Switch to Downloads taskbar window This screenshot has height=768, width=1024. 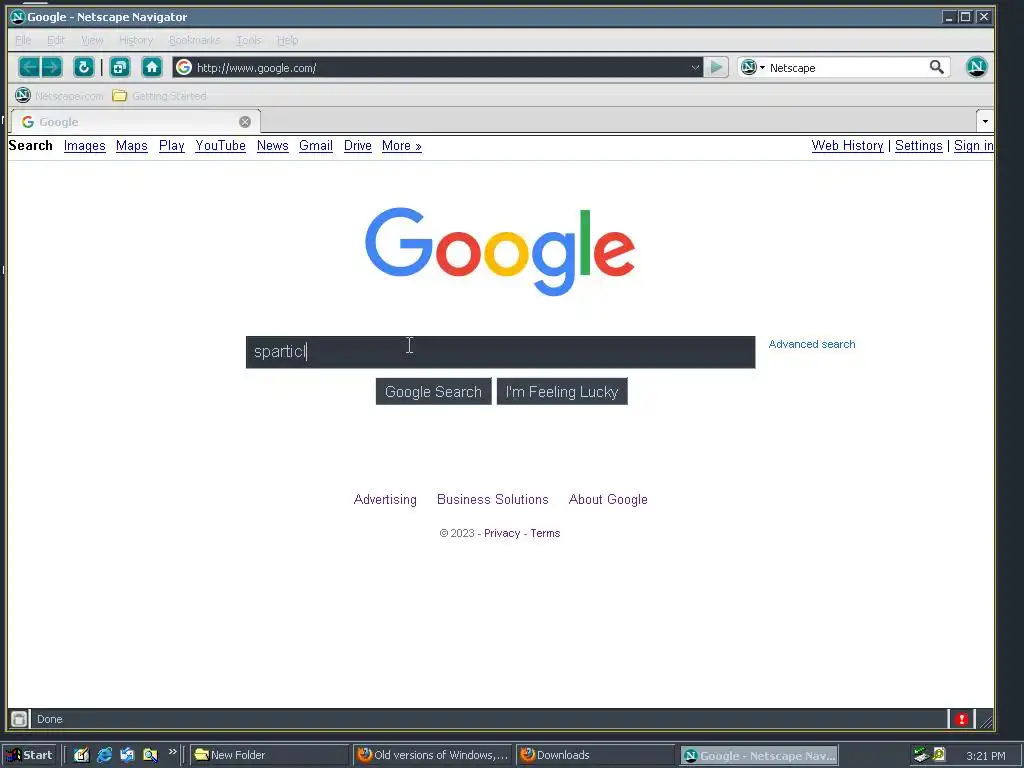(x=595, y=755)
